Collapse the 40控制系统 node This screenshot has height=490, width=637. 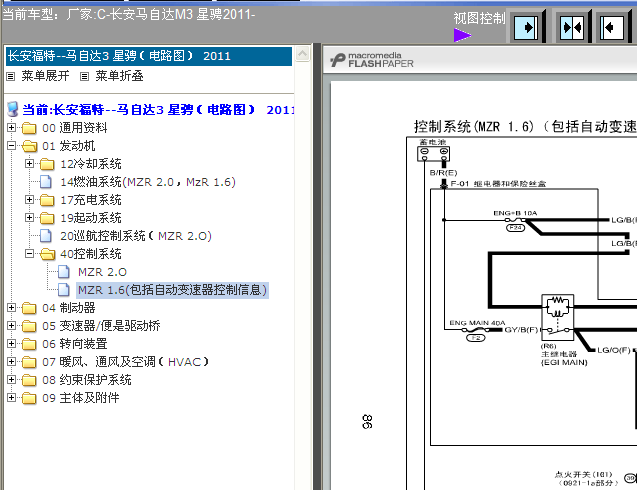(x=29, y=254)
